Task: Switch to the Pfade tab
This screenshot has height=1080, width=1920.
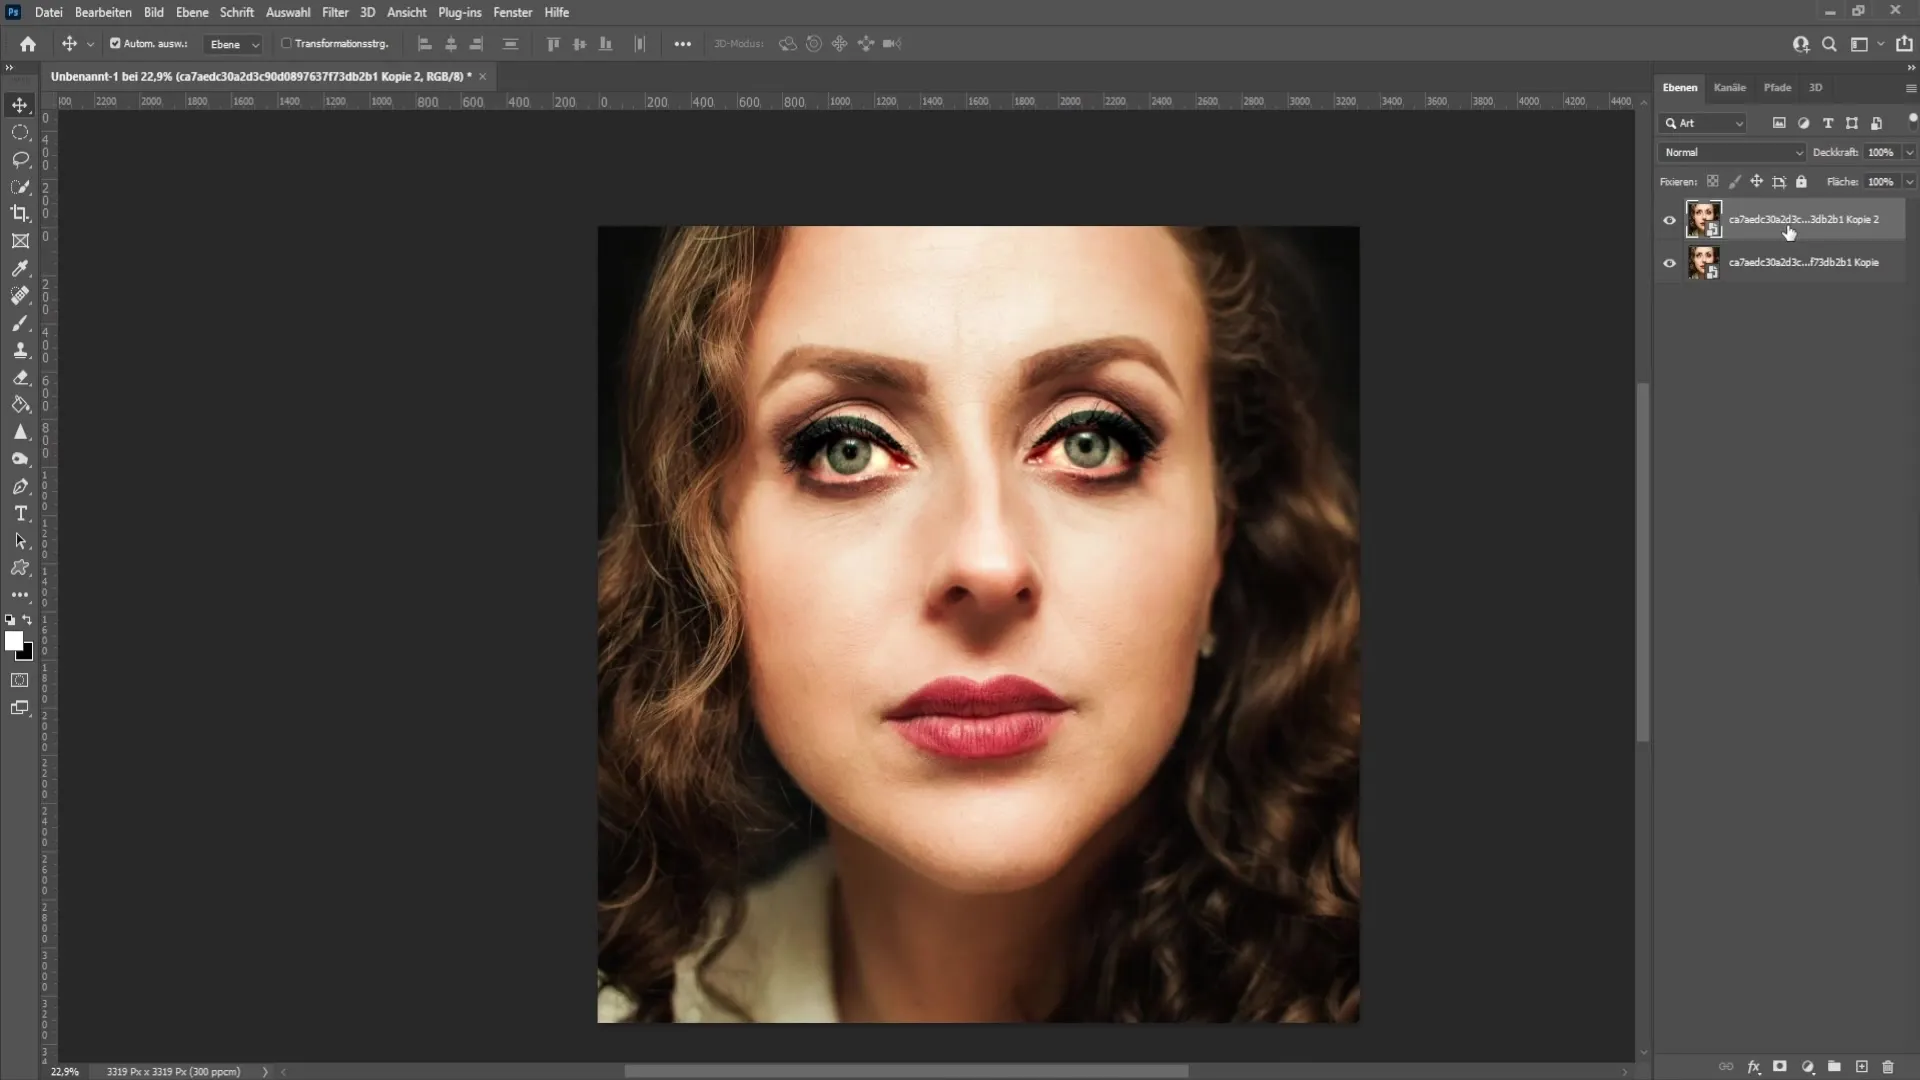Action: point(1778,87)
